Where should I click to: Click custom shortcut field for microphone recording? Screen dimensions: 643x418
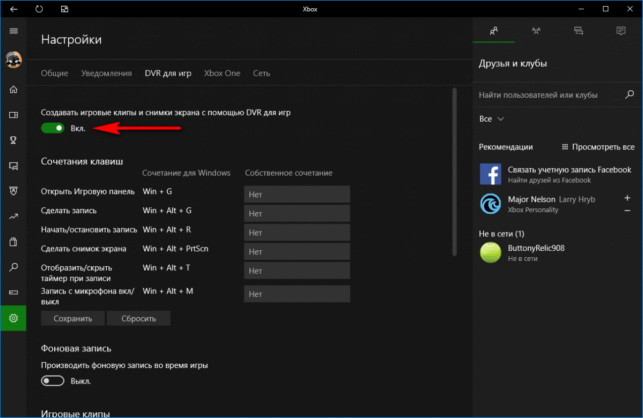pos(297,294)
